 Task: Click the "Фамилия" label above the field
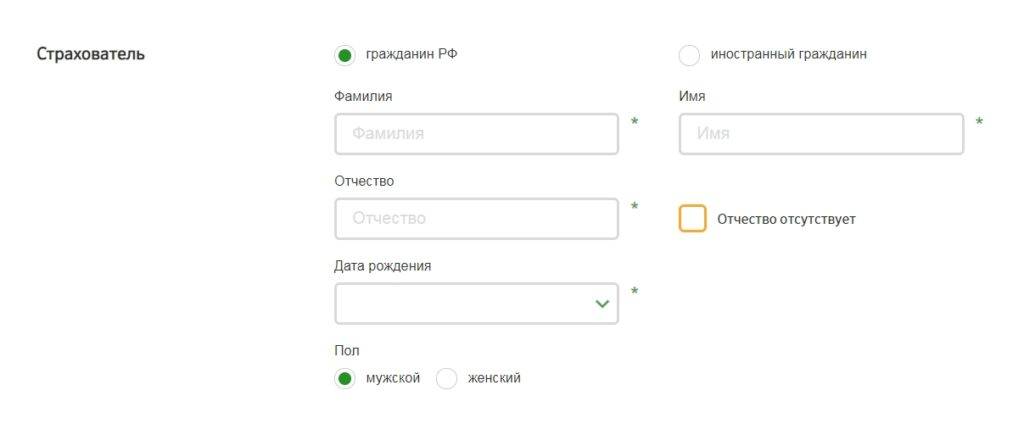pos(363,96)
